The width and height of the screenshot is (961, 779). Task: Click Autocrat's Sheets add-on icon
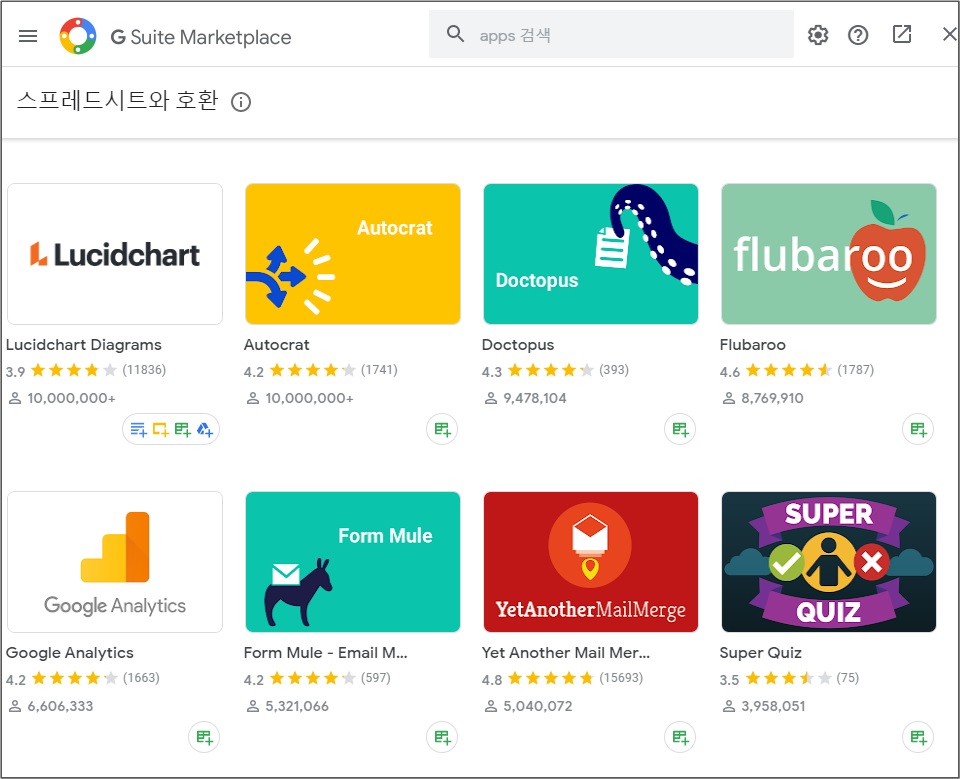click(x=443, y=429)
